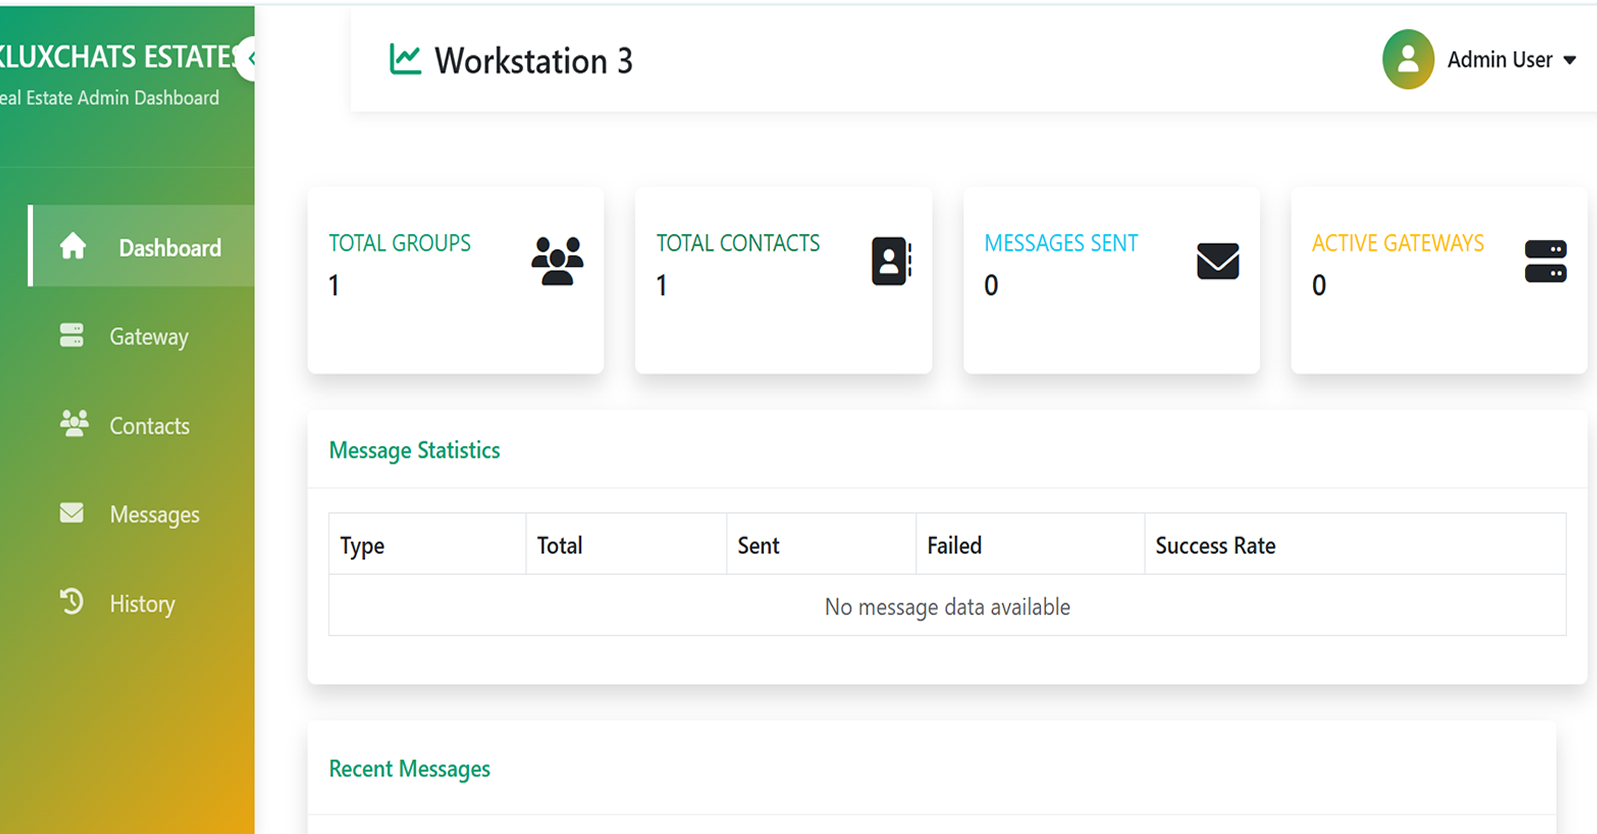1597x834 pixels.
Task: Open the Admin User dropdown arrow
Action: tap(1570, 61)
